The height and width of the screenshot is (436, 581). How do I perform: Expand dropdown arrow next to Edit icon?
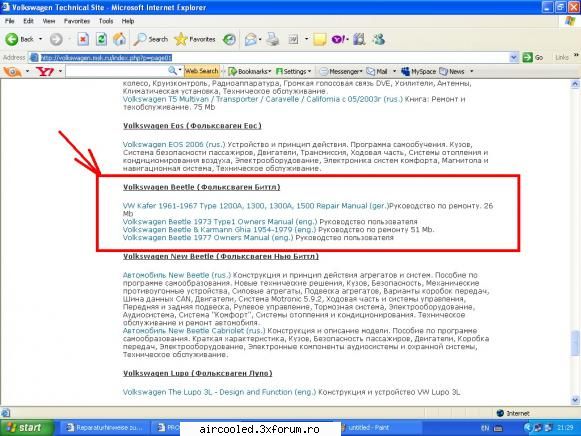(306, 39)
